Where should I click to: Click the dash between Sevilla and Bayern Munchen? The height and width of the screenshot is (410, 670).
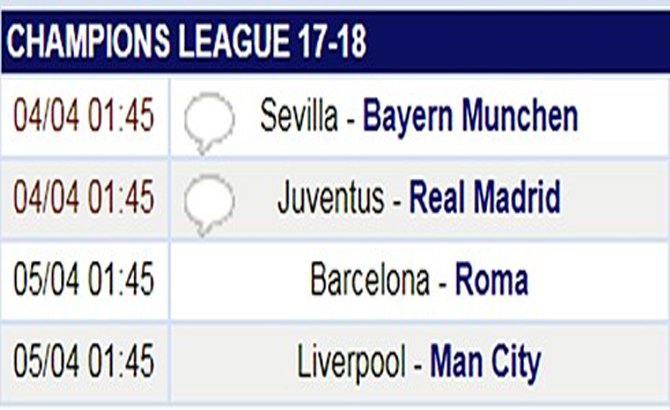click(350, 120)
